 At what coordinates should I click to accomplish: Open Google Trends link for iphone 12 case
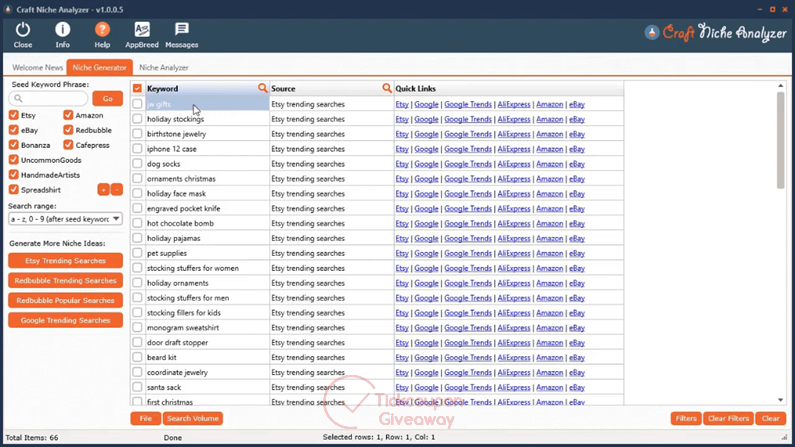click(468, 149)
